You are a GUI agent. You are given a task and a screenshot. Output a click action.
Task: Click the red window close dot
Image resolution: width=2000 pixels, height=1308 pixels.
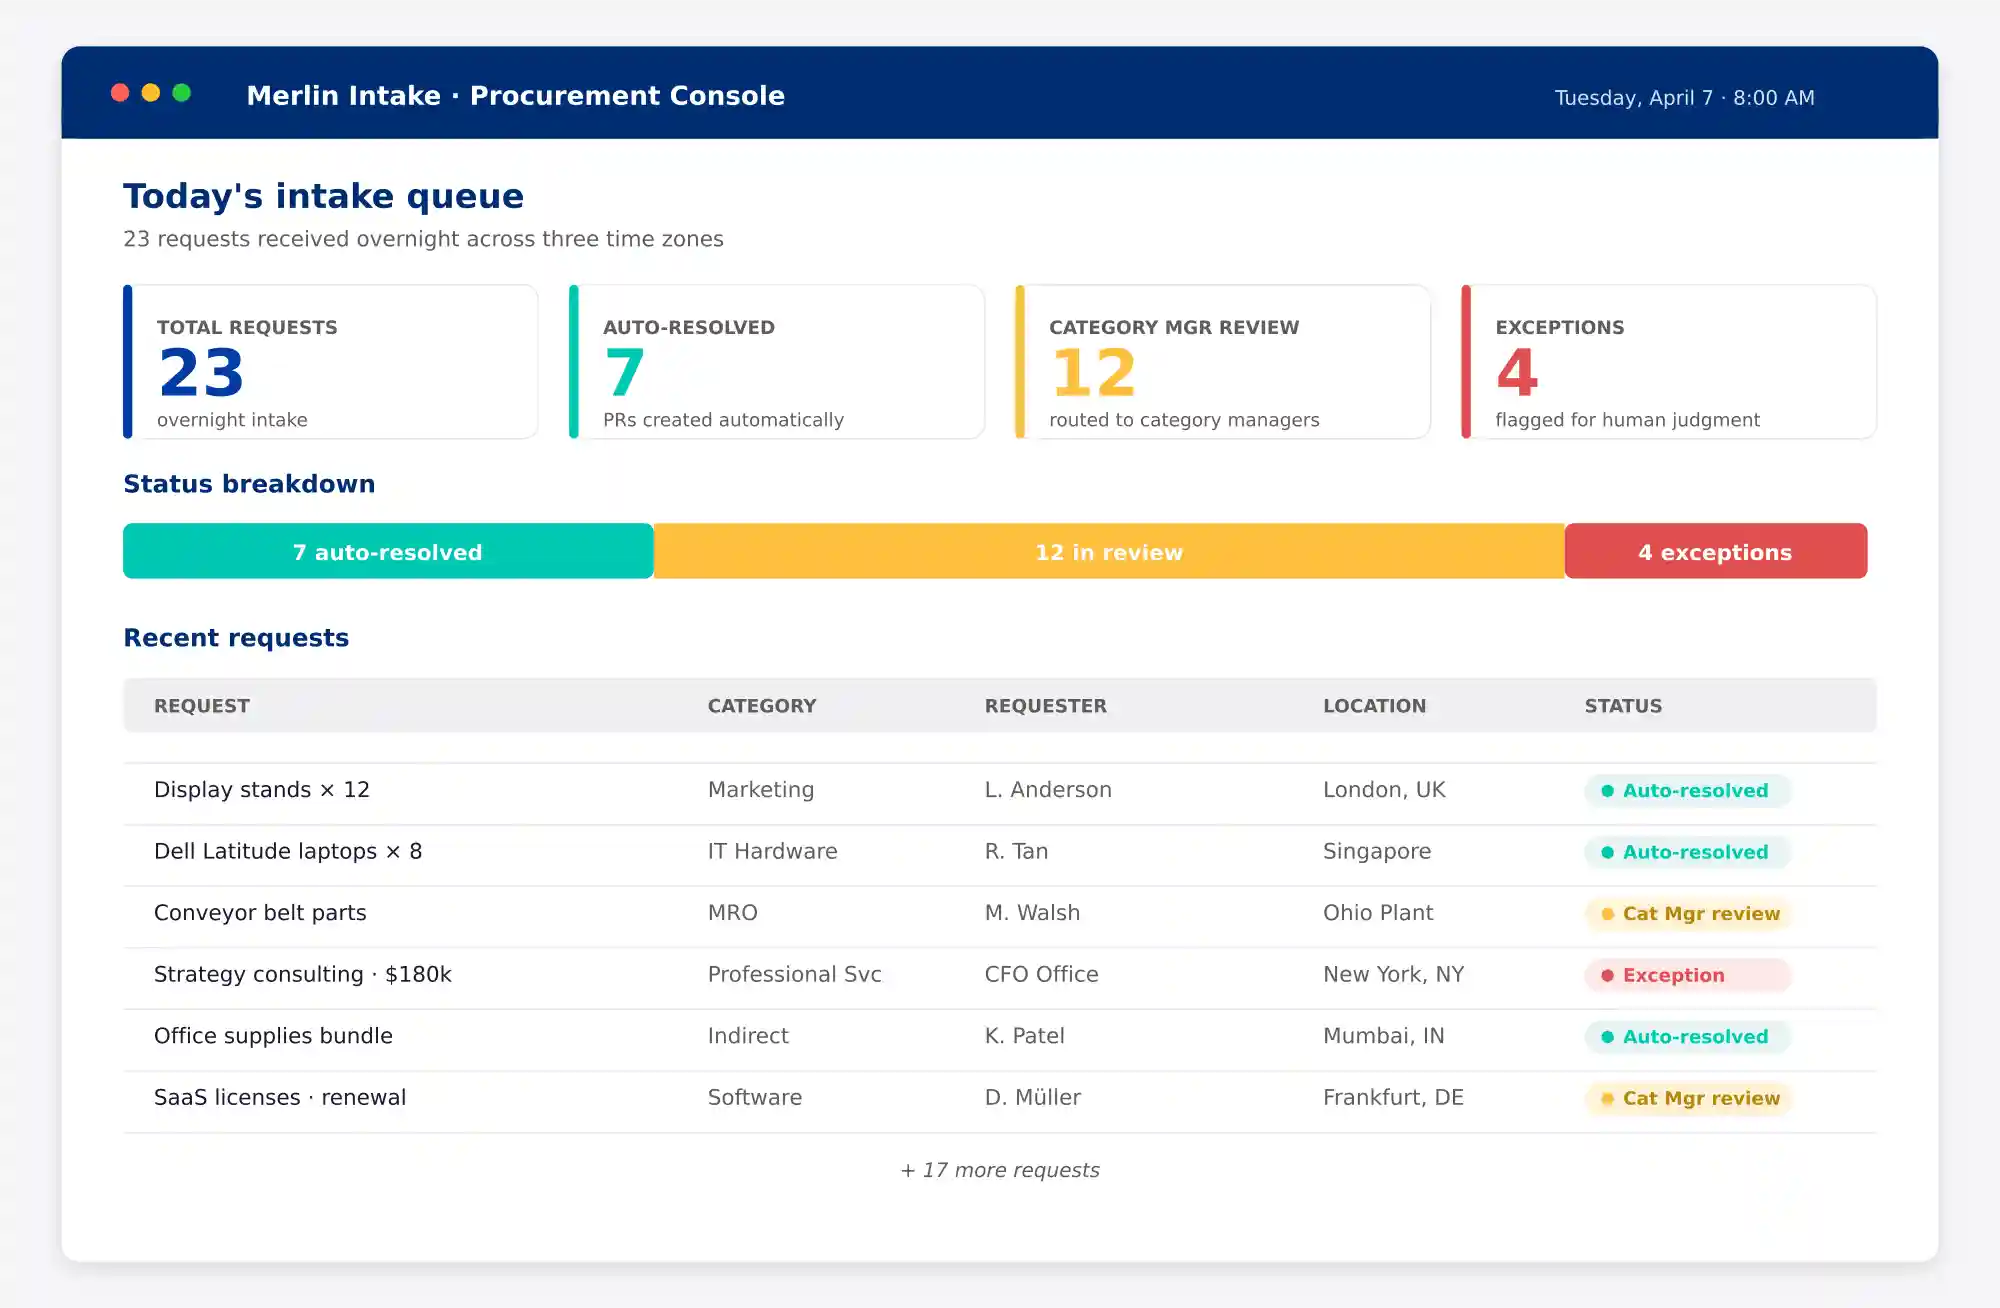[x=120, y=93]
